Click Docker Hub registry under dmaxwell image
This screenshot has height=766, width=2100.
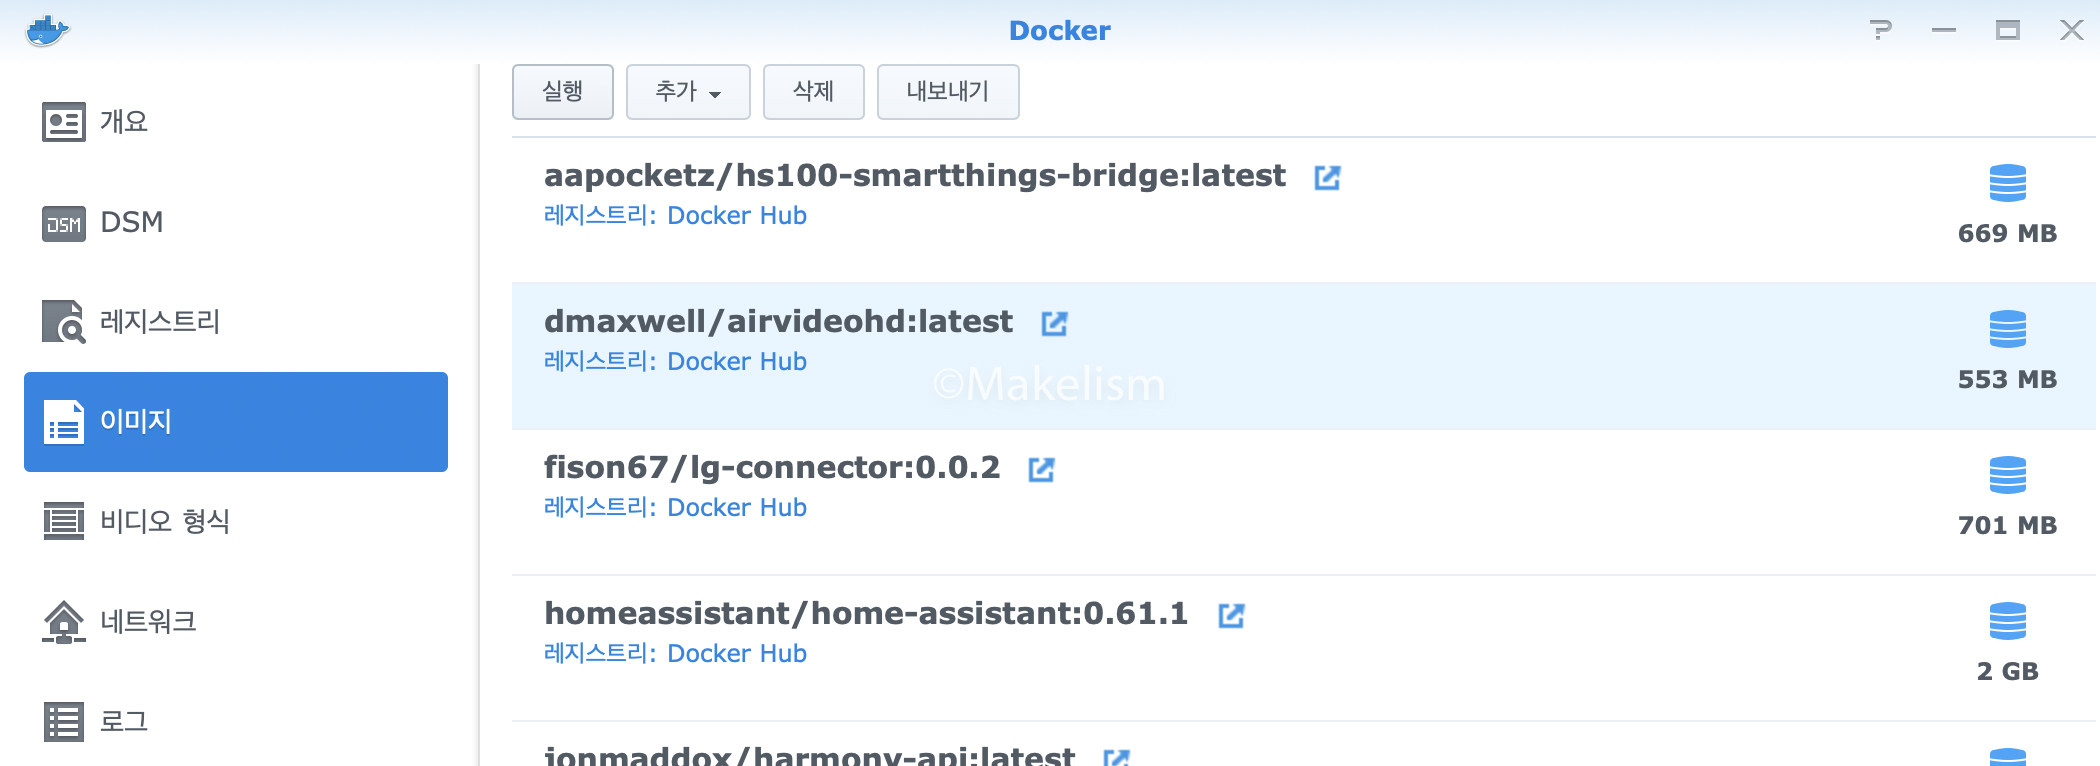tap(736, 362)
